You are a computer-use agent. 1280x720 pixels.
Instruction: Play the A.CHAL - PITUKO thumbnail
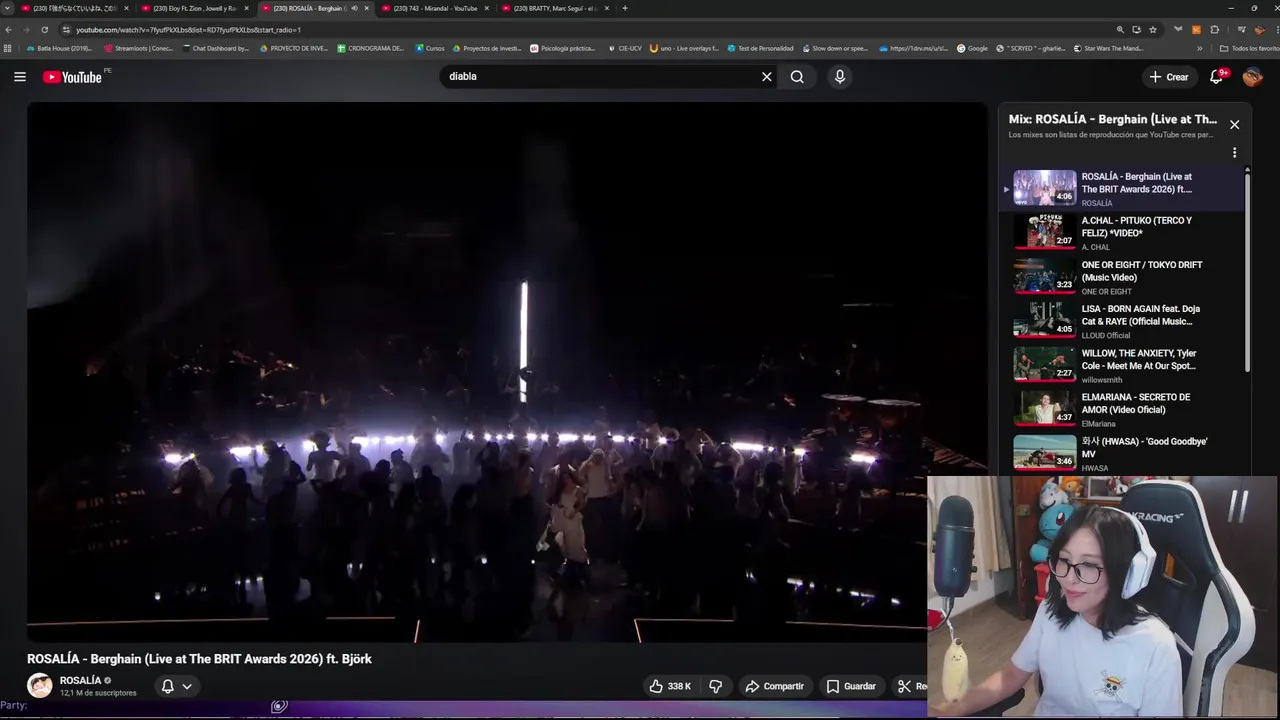pos(1045,231)
